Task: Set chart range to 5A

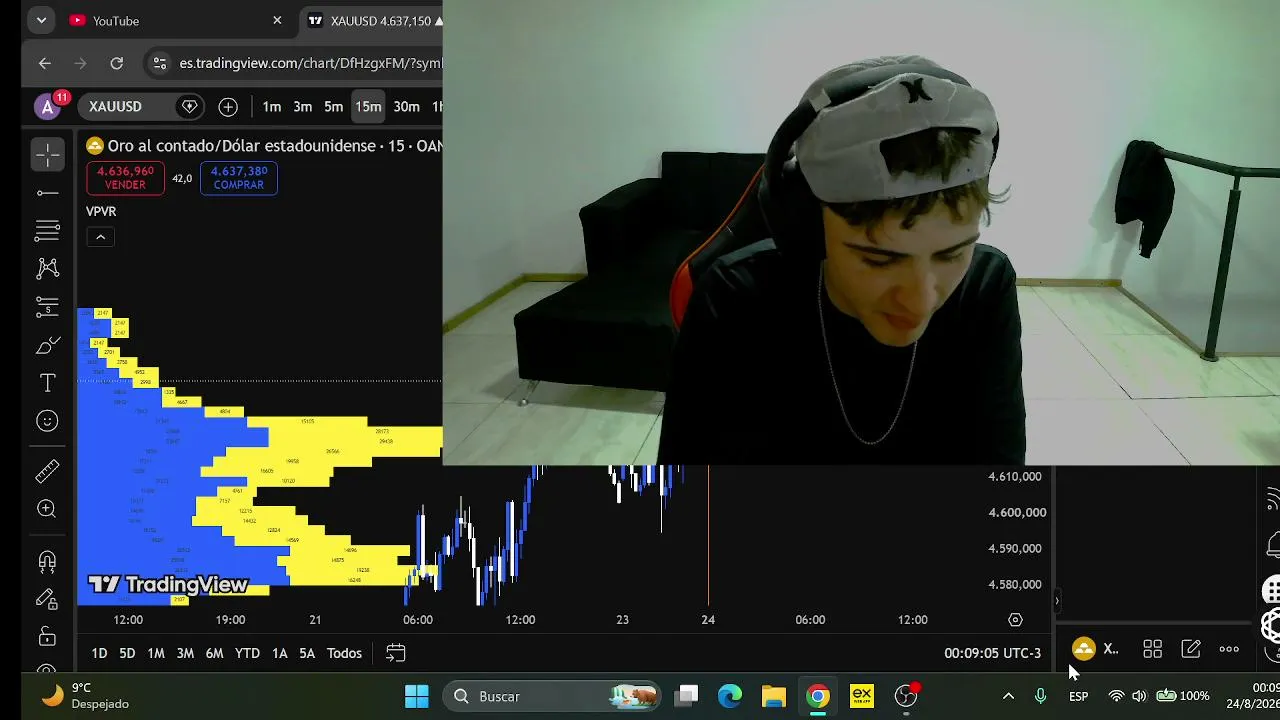Action: pyautogui.click(x=307, y=653)
